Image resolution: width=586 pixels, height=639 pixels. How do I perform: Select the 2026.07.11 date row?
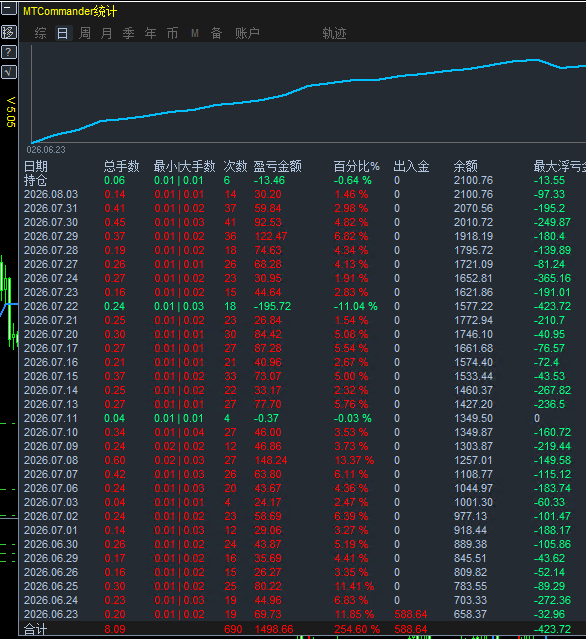click(x=51, y=419)
